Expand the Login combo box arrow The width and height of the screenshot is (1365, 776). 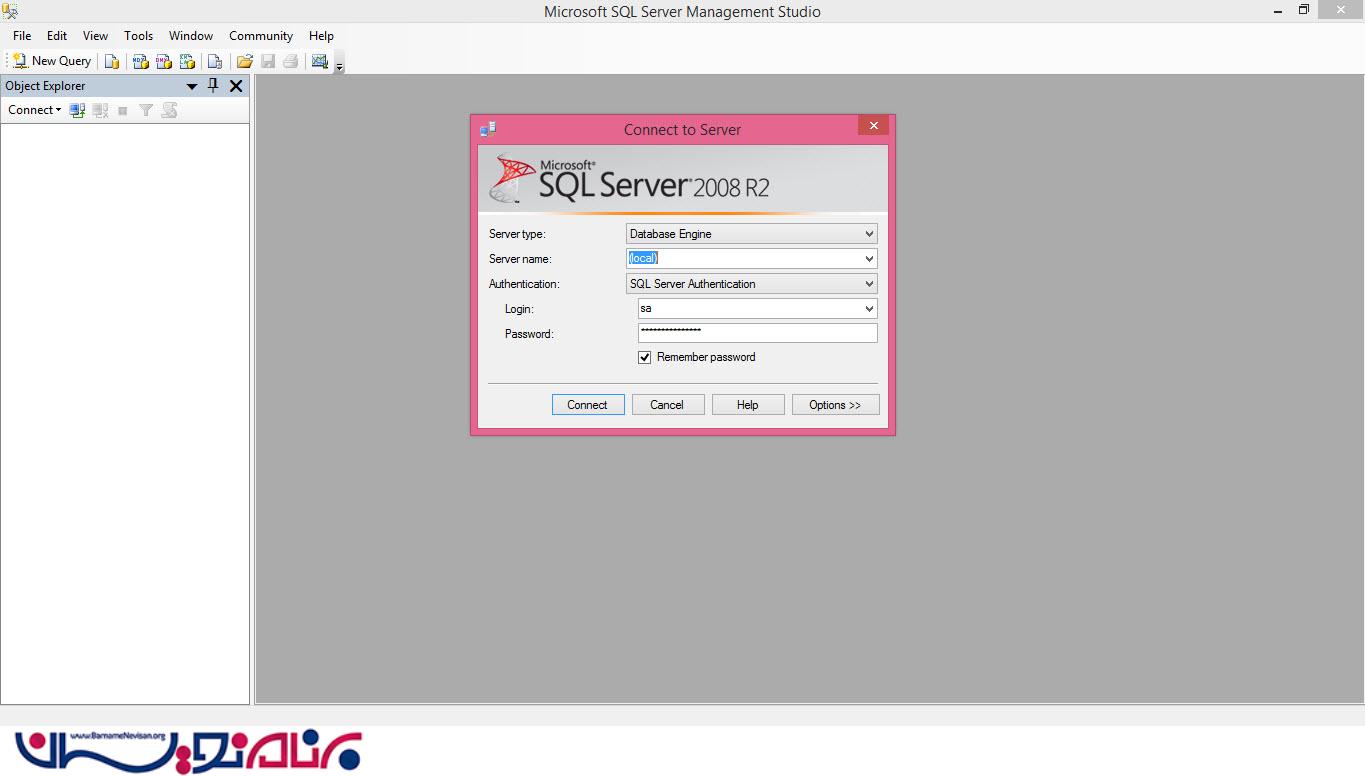click(x=868, y=309)
